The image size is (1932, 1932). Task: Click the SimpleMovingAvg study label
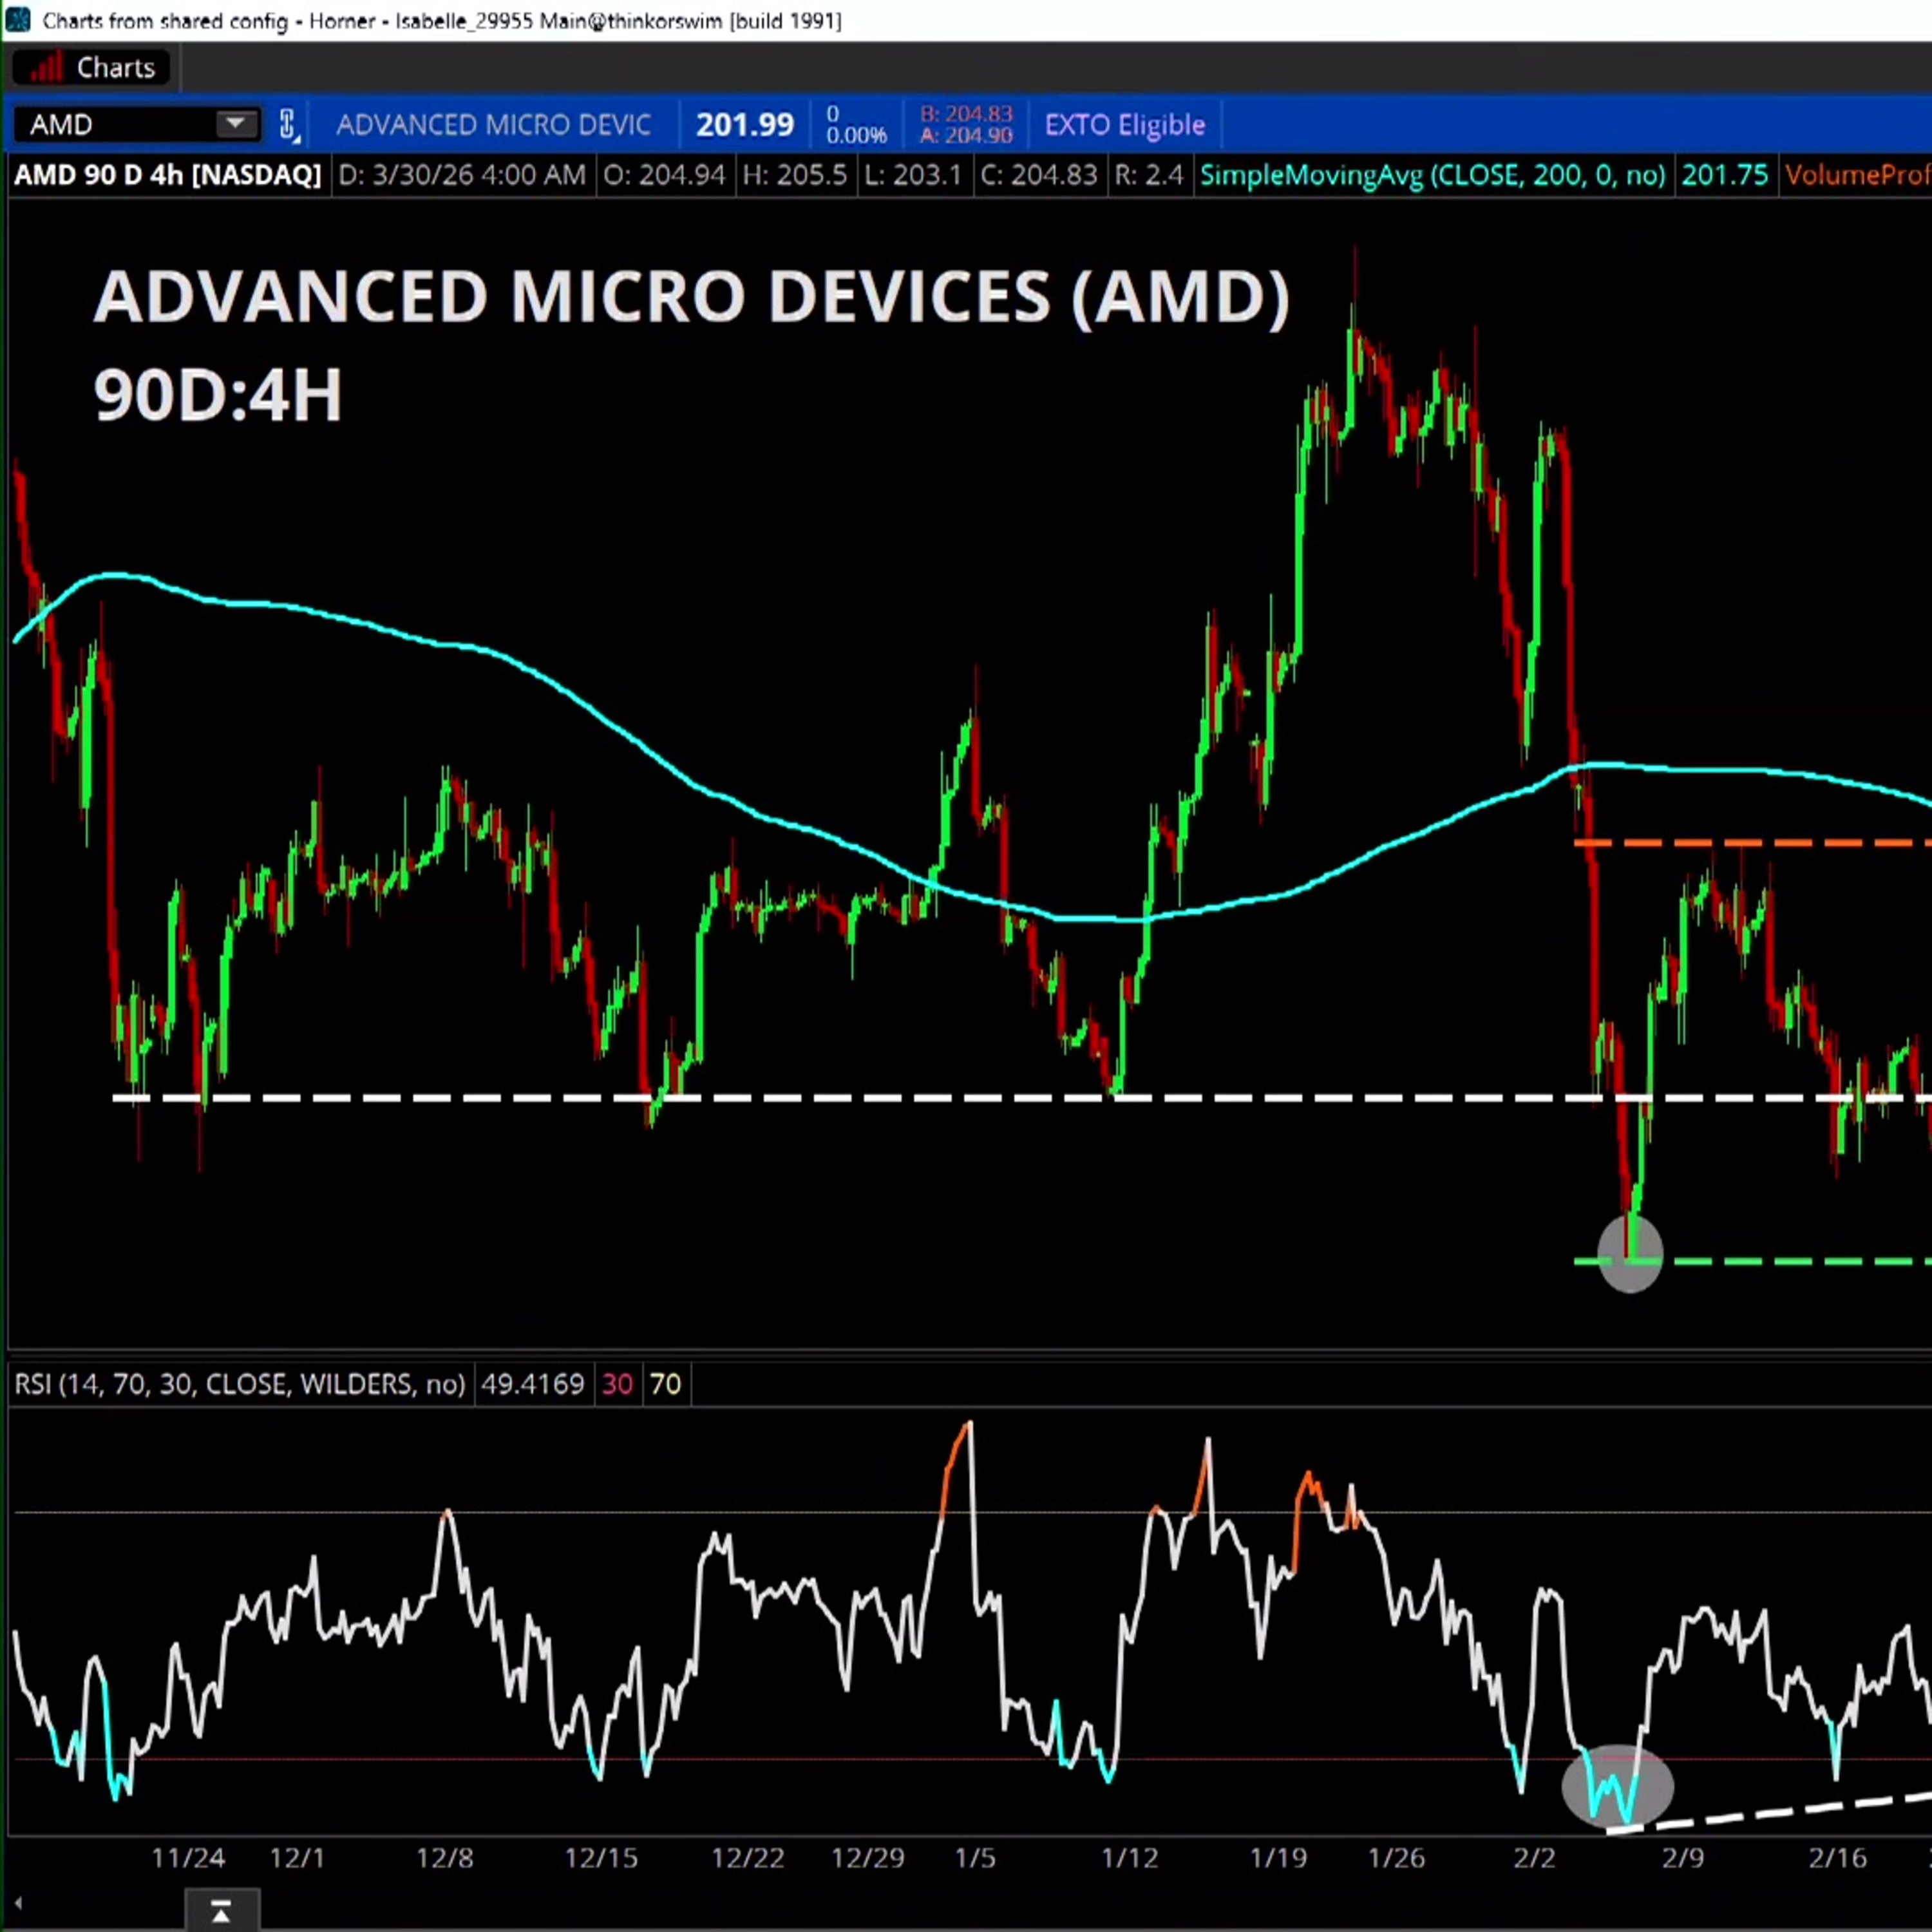coord(1432,175)
